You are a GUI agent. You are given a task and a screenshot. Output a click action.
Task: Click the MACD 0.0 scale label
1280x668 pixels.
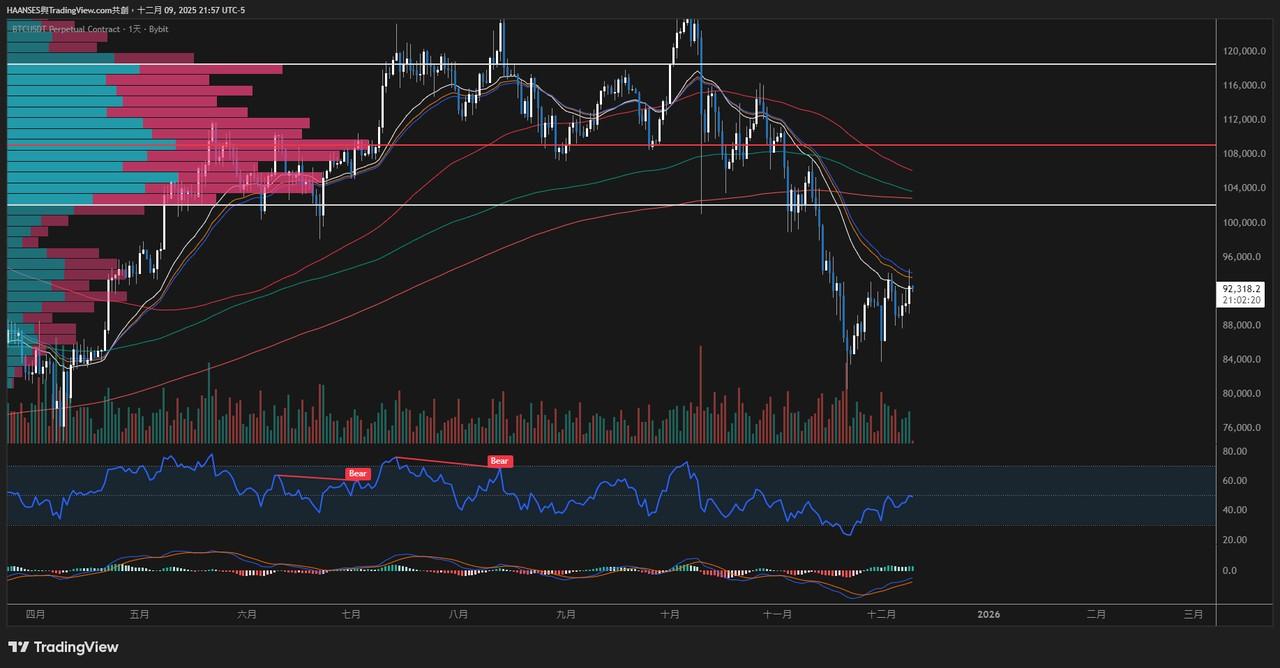[x=1229, y=570]
